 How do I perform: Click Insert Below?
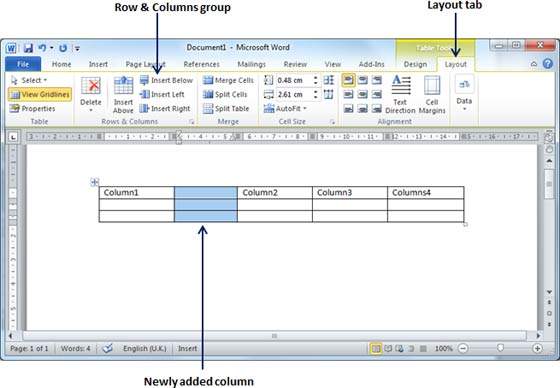pyautogui.click(x=166, y=80)
